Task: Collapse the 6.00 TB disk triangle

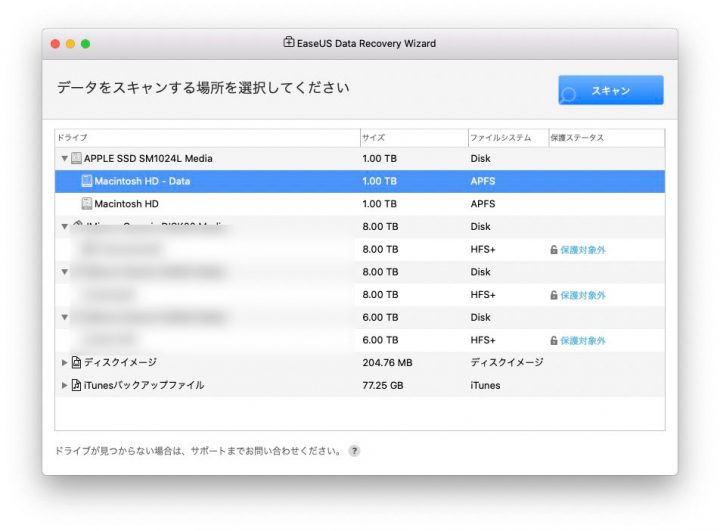Action: click(x=65, y=317)
